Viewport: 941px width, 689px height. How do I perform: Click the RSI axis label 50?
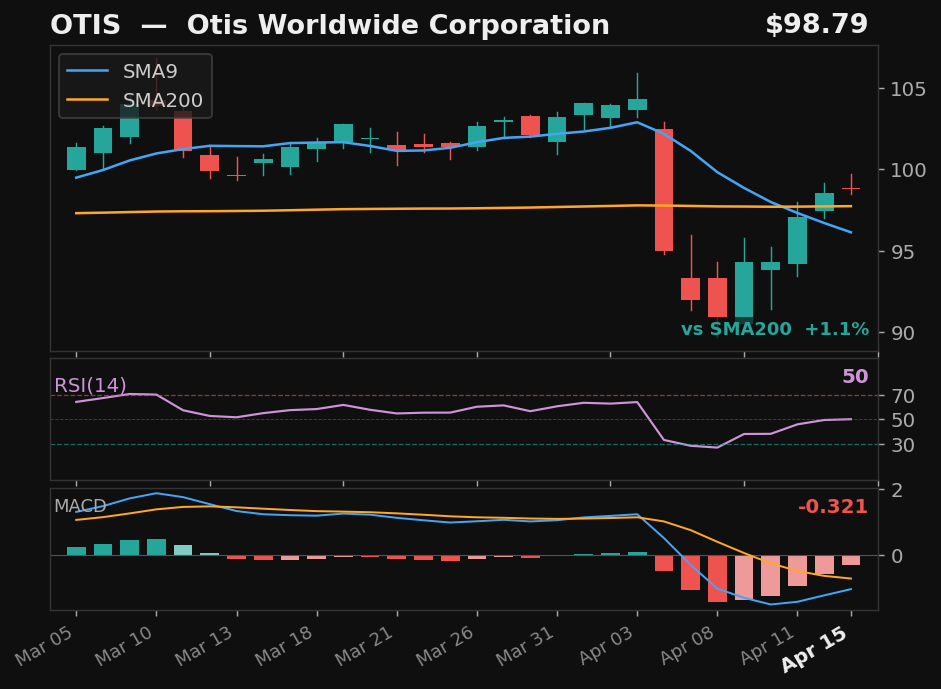[903, 421]
